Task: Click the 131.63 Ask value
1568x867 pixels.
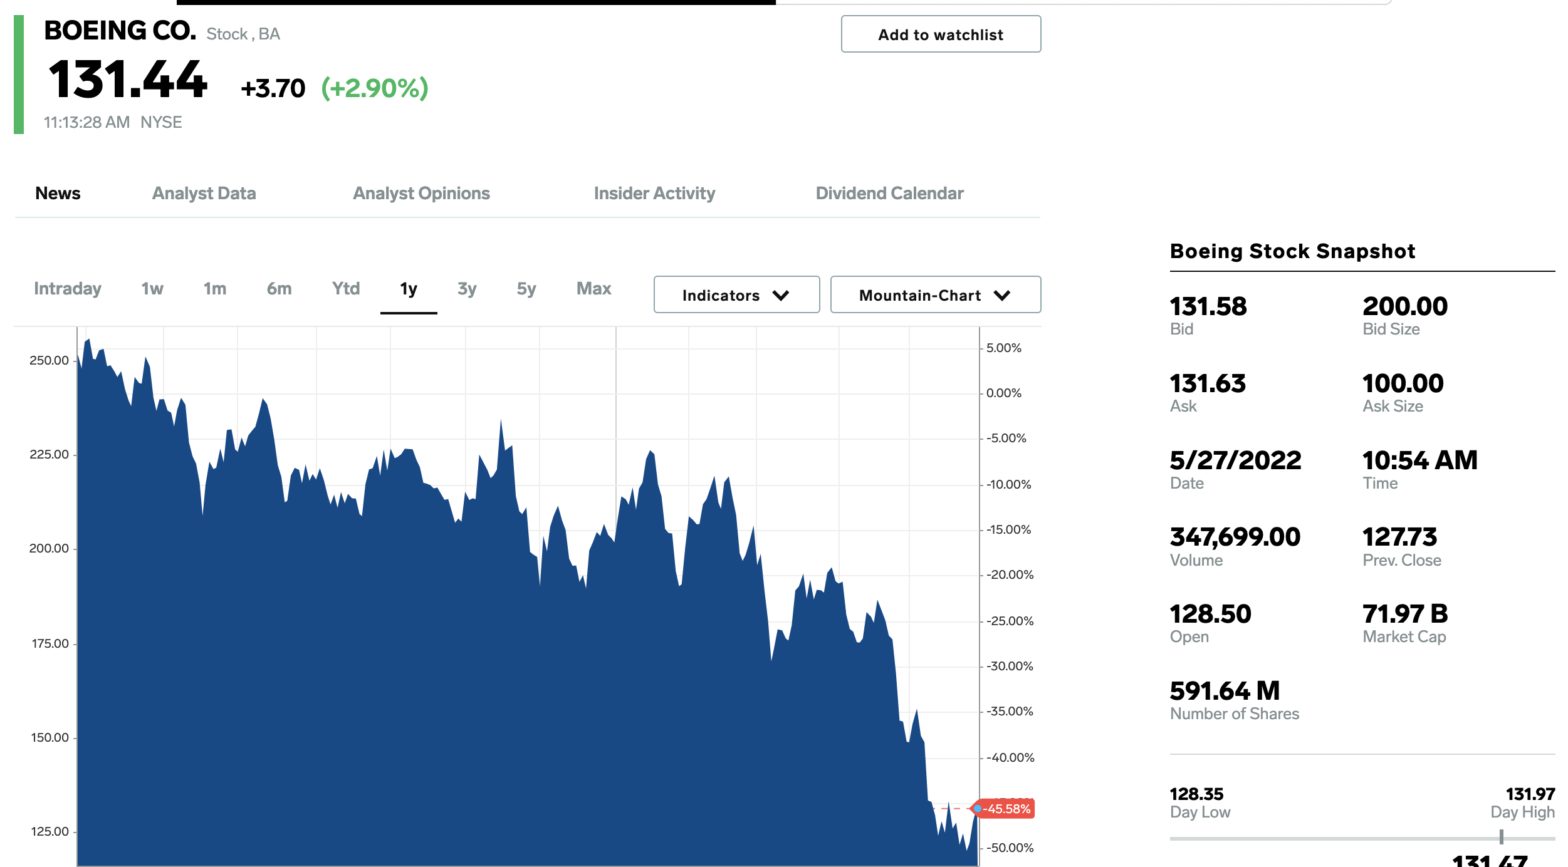Action: coord(1208,383)
